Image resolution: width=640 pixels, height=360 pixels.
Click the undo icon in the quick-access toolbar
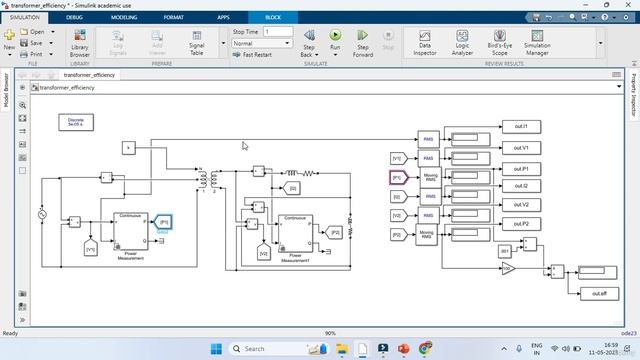click(549, 17)
